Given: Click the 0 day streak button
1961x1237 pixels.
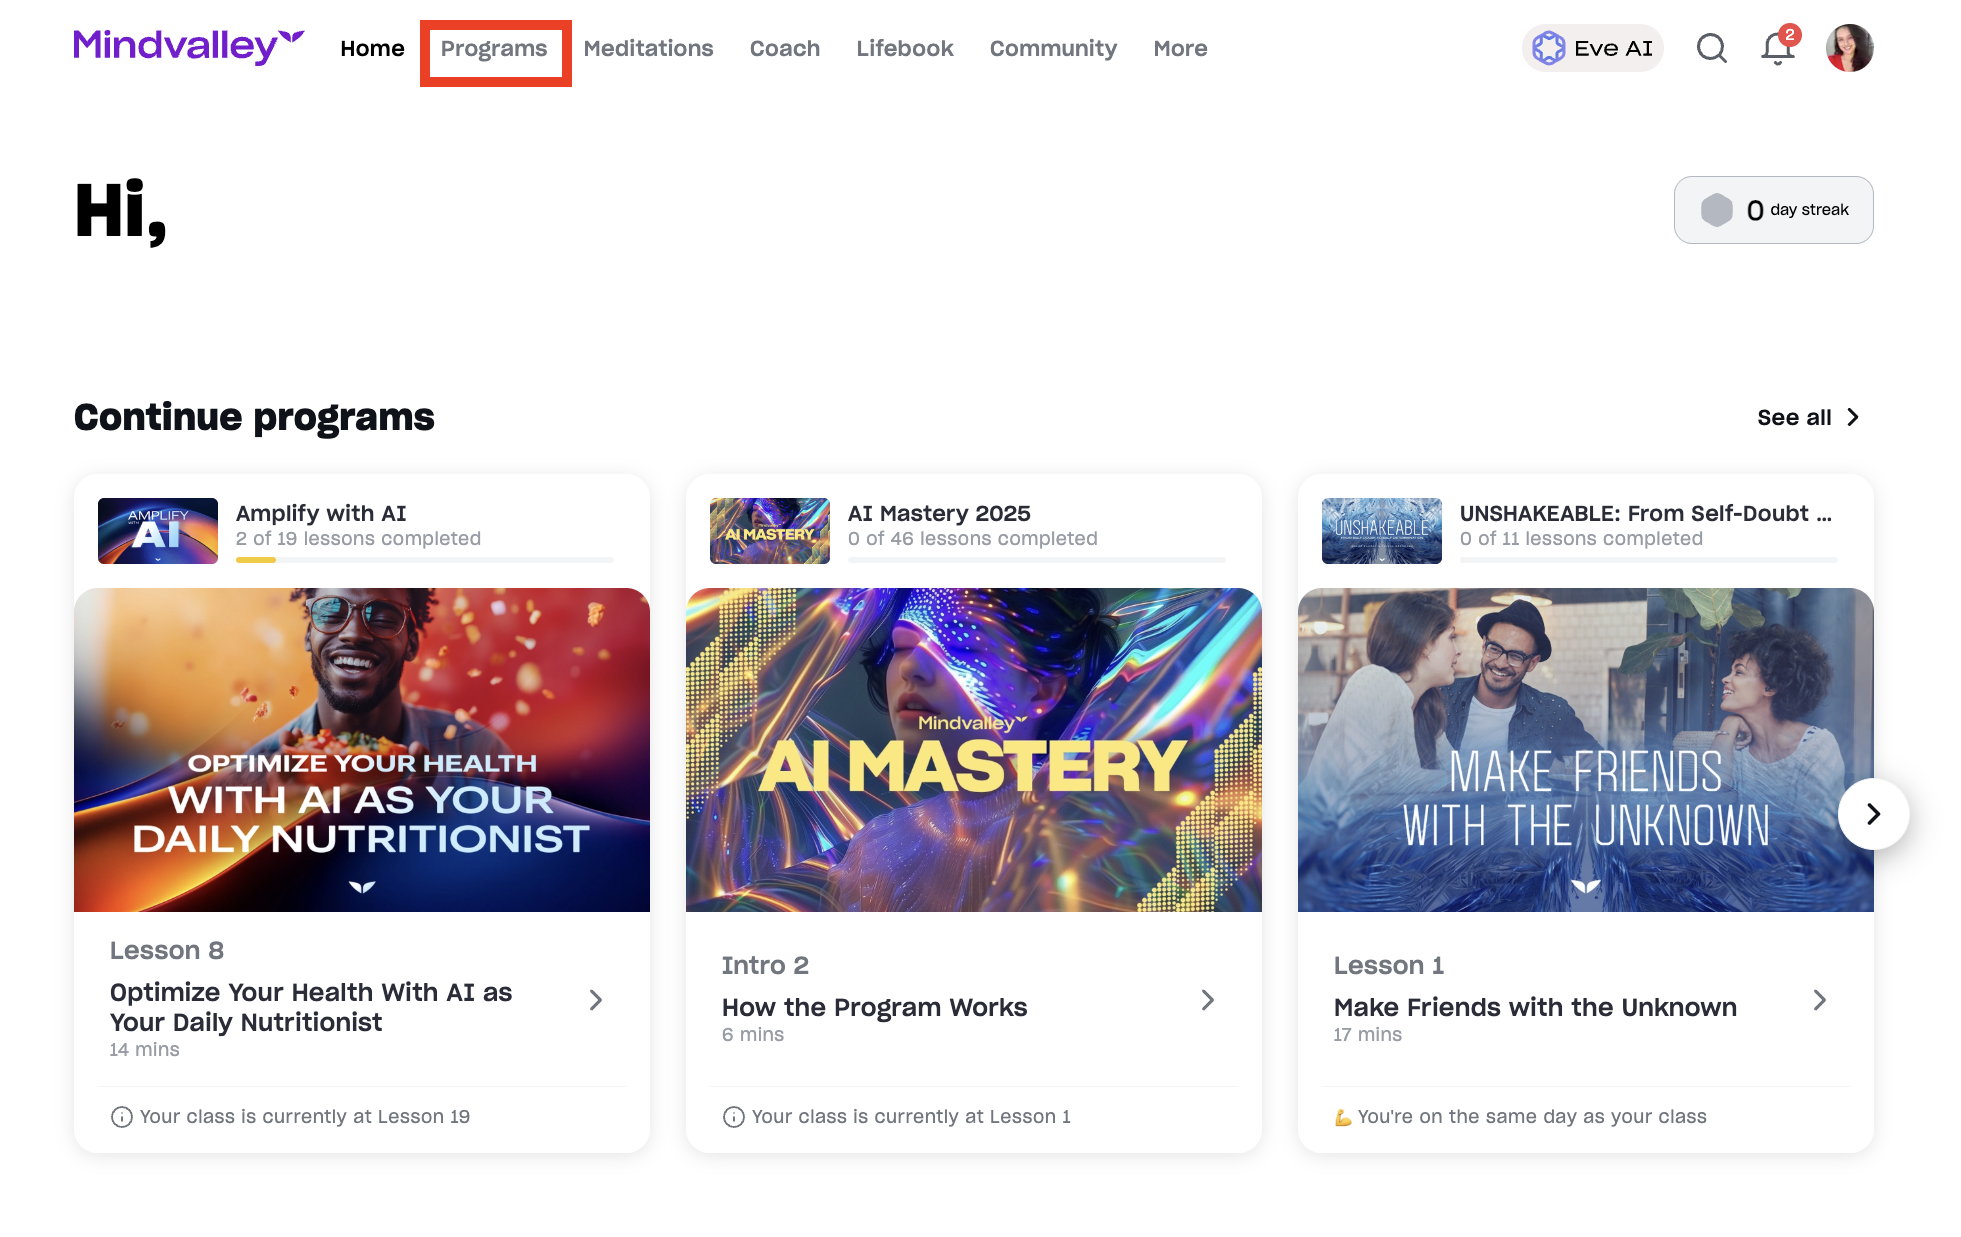Looking at the screenshot, I should click(1773, 210).
